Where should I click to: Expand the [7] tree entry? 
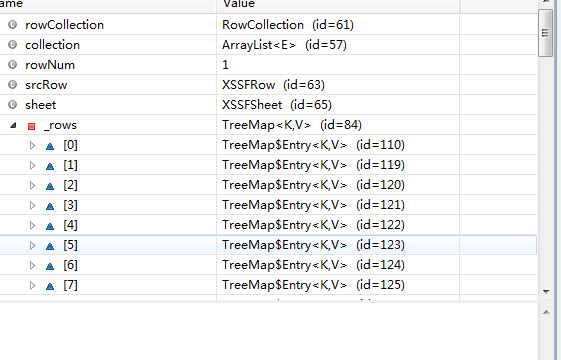pos(32,286)
